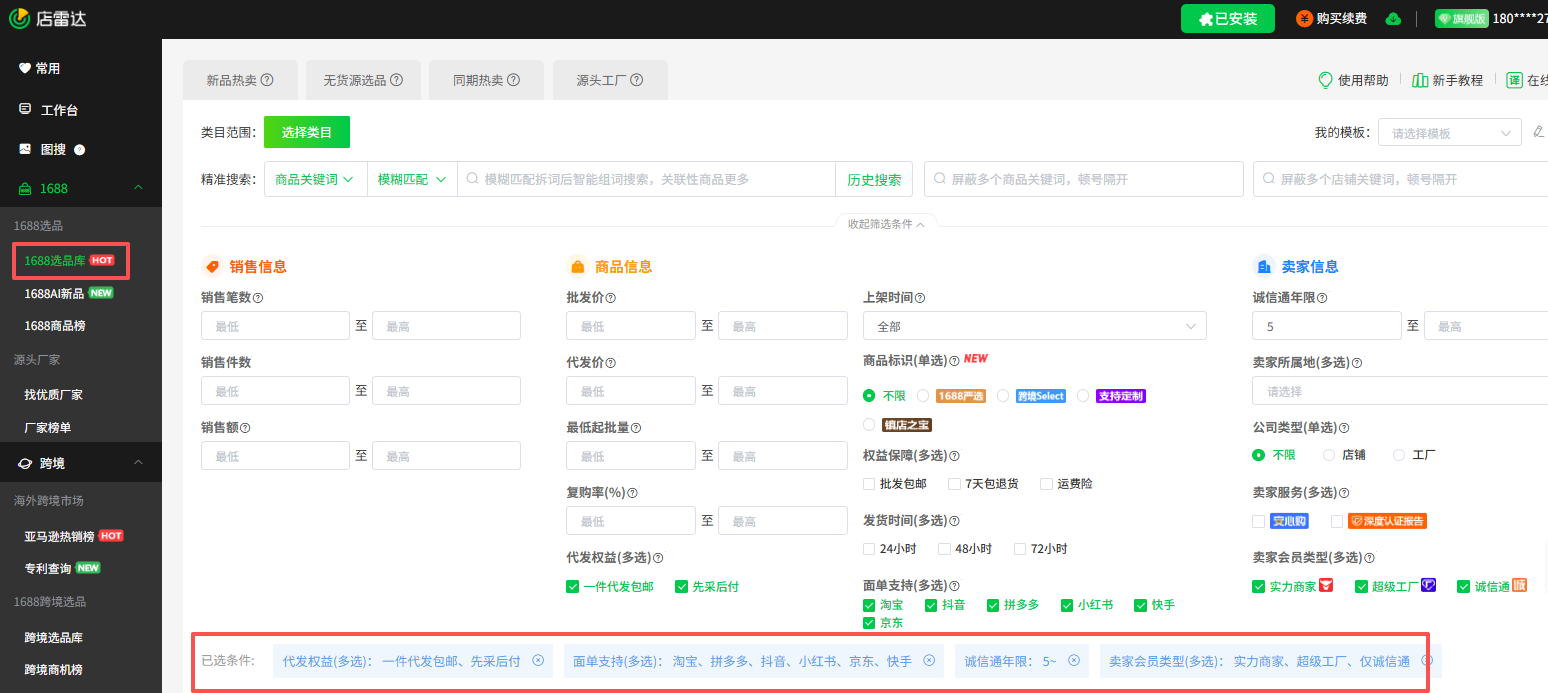Switch to the 无货源选品 tab
The width and height of the screenshot is (1548, 693).
pyautogui.click(x=363, y=80)
